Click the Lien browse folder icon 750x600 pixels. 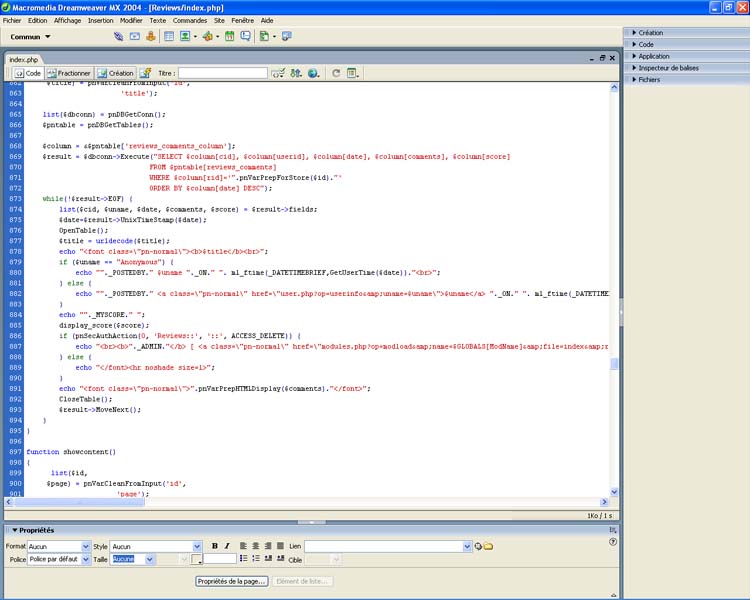point(488,546)
